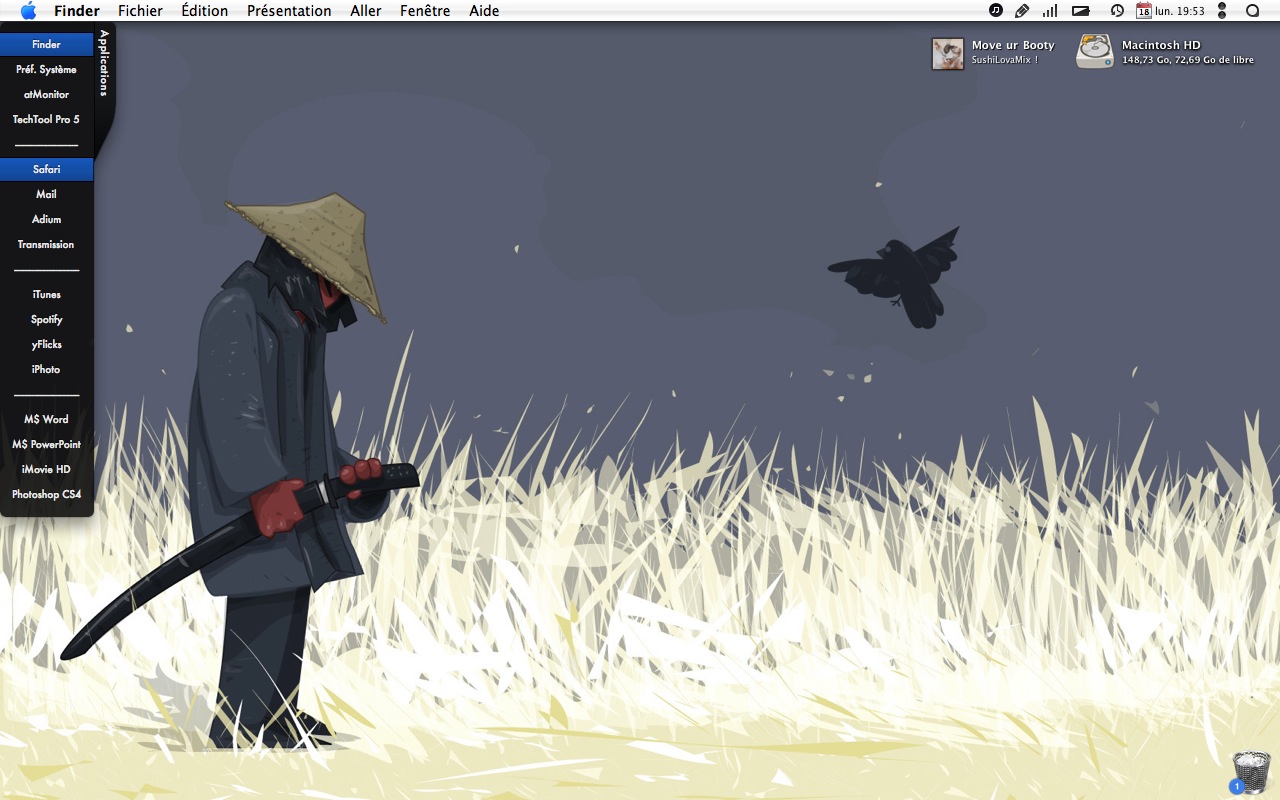Image resolution: width=1280 pixels, height=800 pixels.
Task: Open the Finder menu
Action: click(x=77, y=11)
